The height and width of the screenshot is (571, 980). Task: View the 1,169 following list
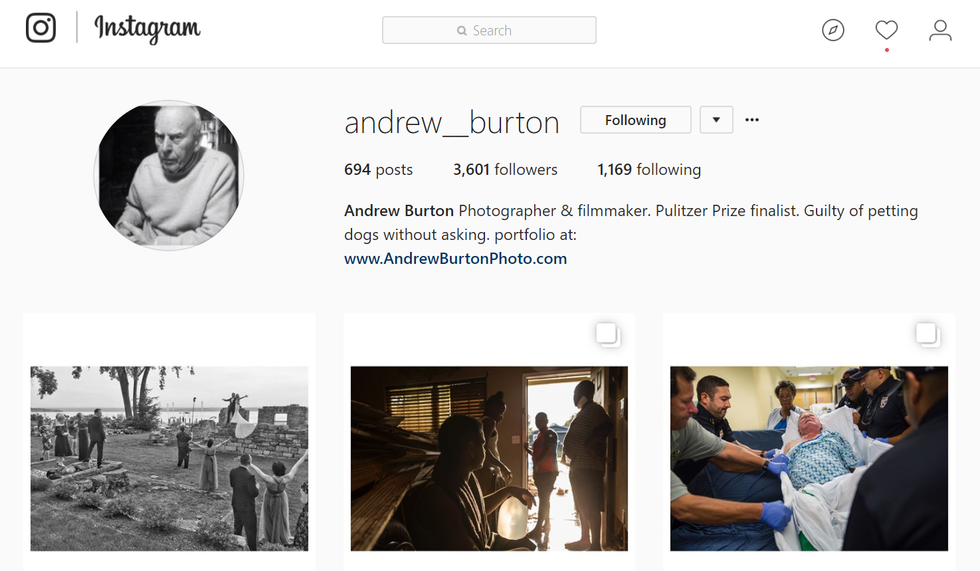coord(649,169)
